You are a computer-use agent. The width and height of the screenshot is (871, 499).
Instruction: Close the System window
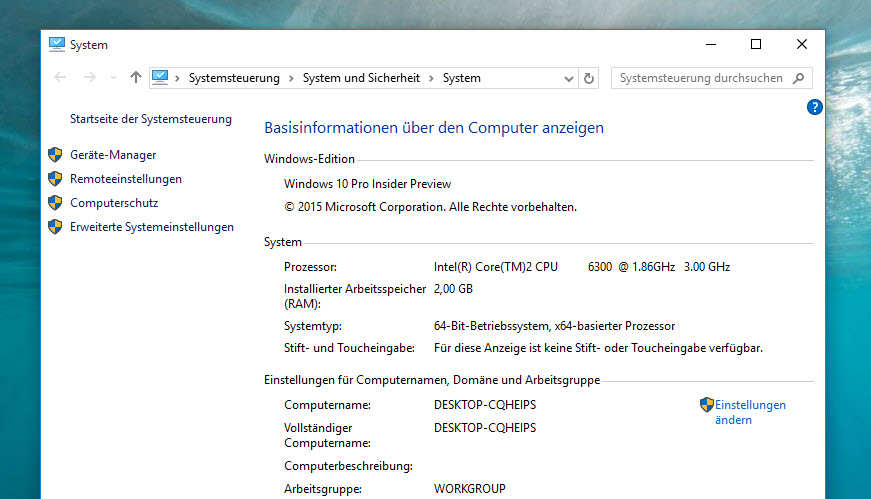coord(802,44)
